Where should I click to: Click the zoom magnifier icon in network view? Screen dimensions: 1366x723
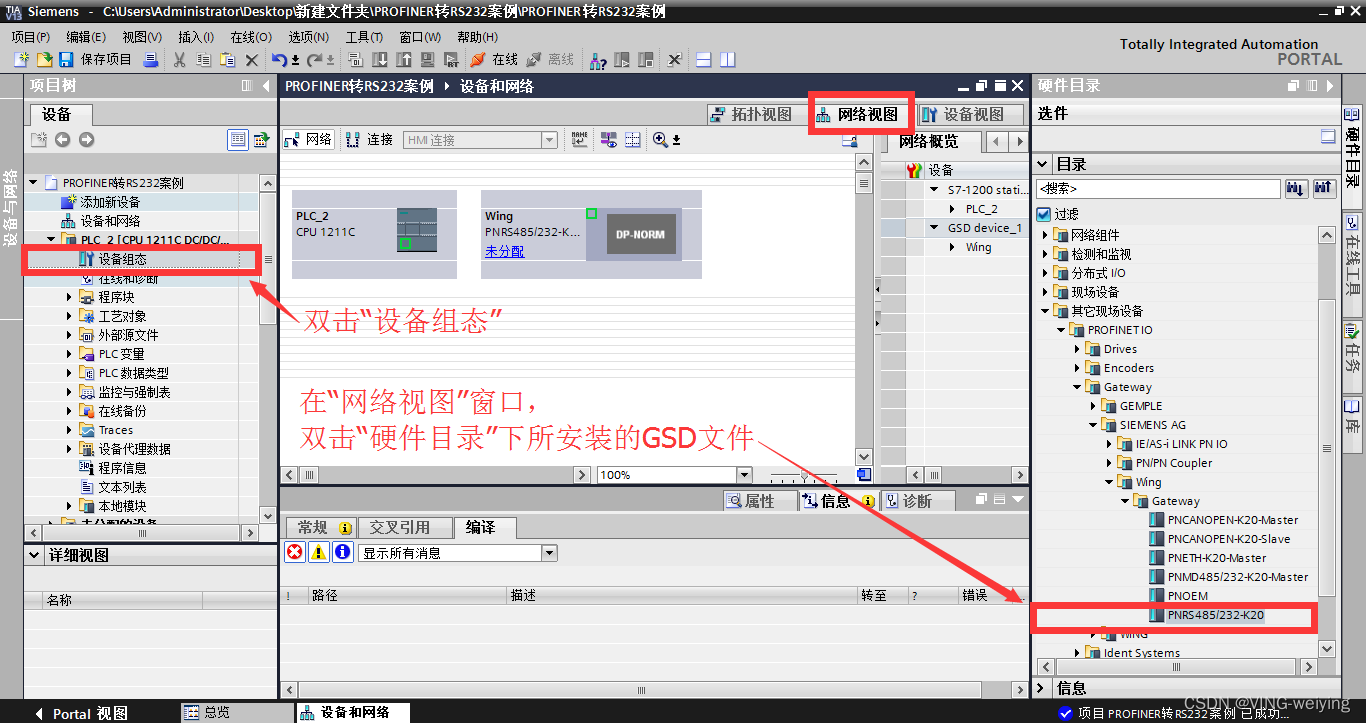[x=660, y=140]
